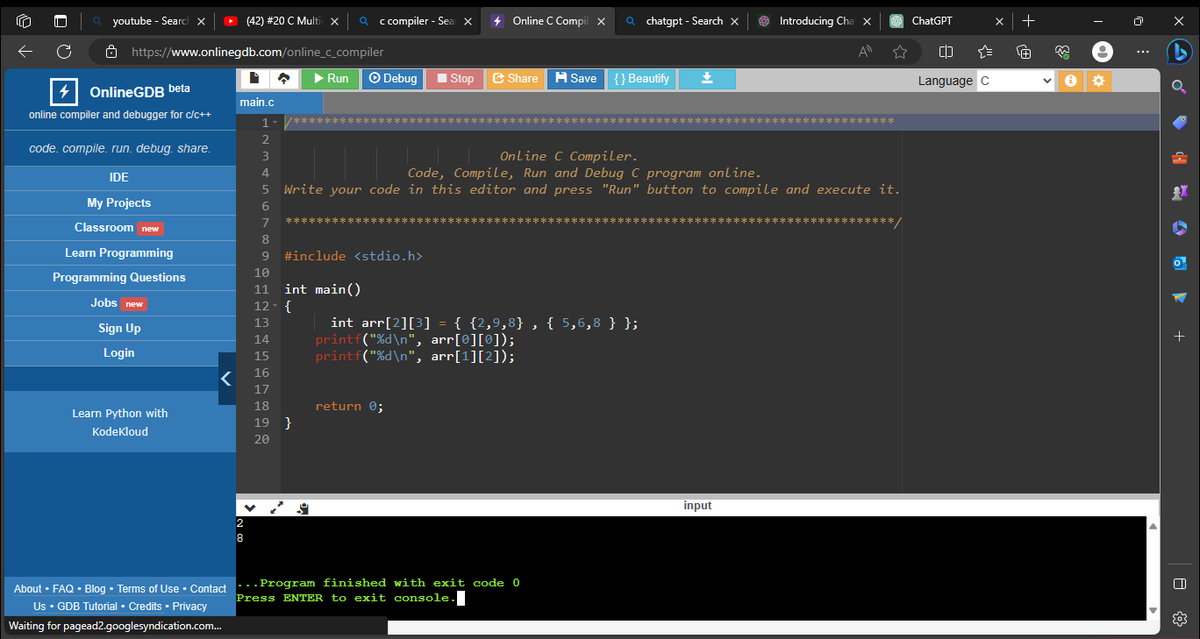1200x639 pixels.
Task: Open Terms of Use footer link
Action: [148, 589]
